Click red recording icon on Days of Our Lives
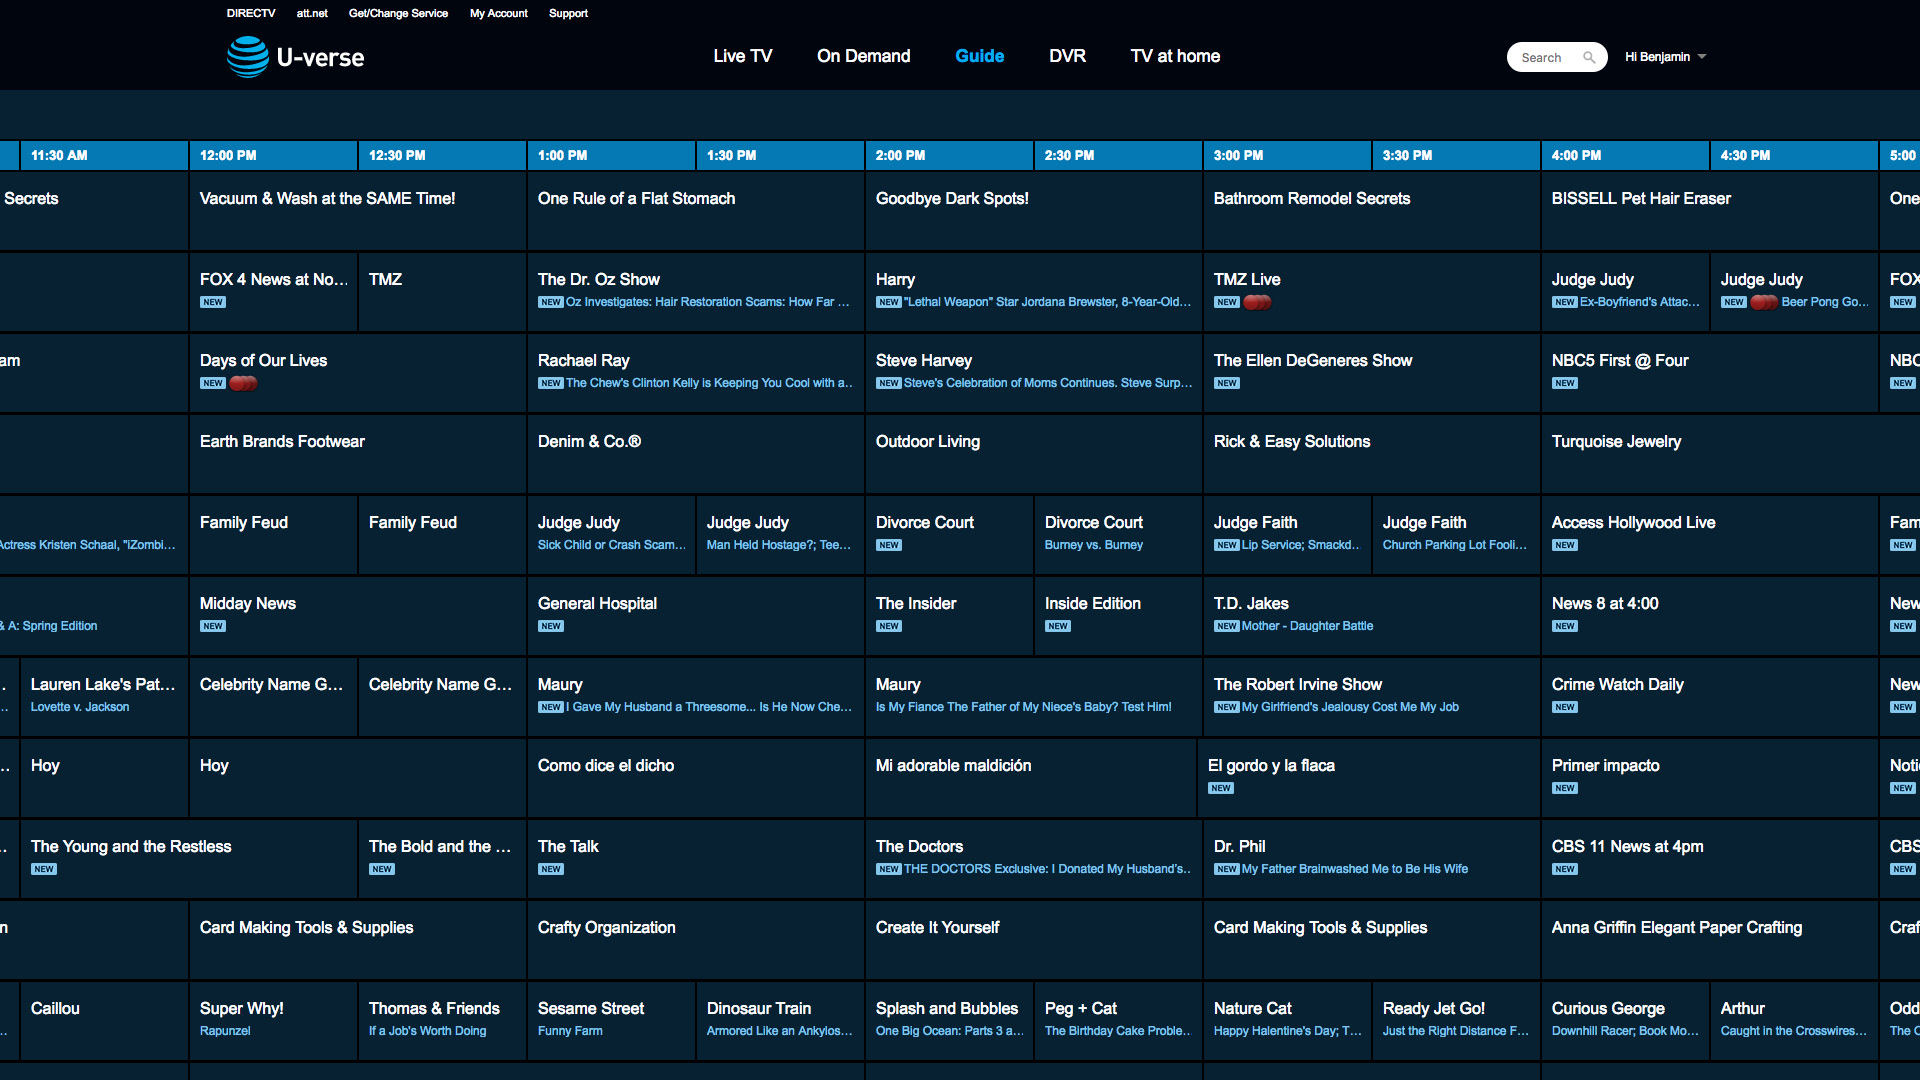The height and width of the screenshot is (1080, 1920). pos(243,383)
